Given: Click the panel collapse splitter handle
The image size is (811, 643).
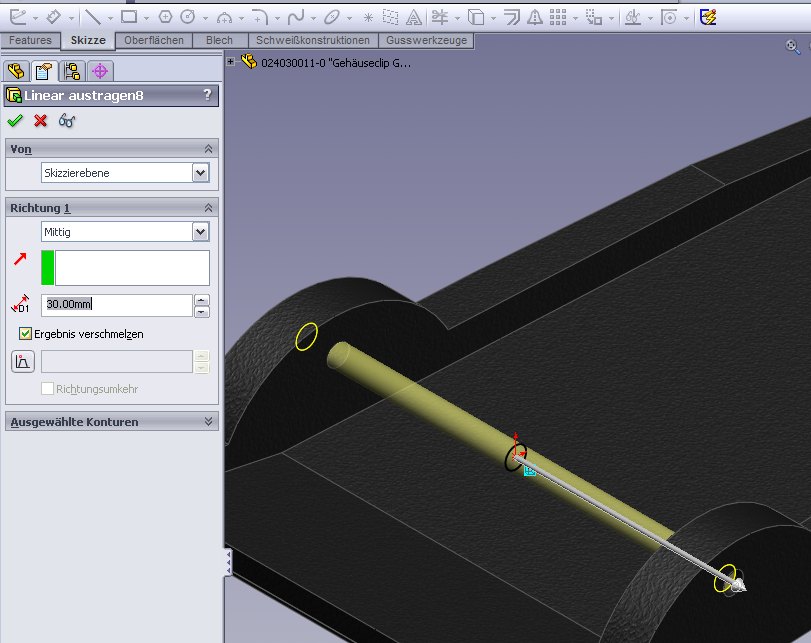Looking at the screenshot, I should click(x=228, y=562).
